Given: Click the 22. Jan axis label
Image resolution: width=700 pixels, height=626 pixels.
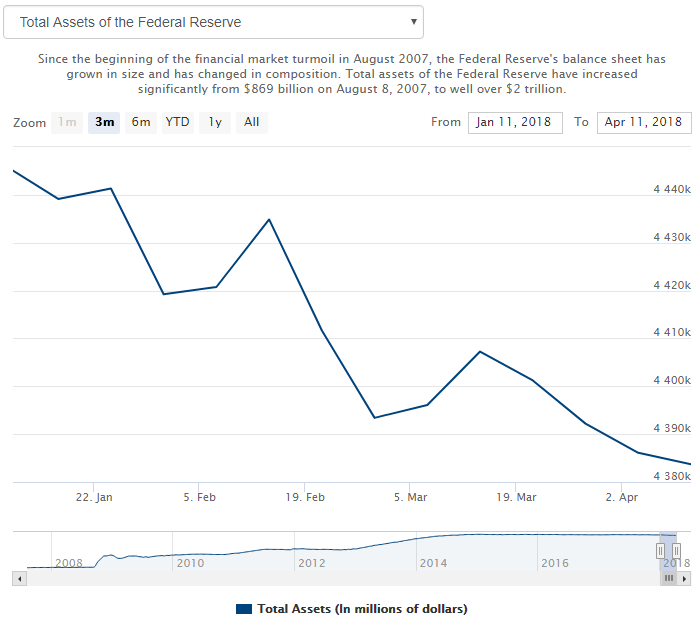Looking at the screenshot, I should click(x=94, y=497).
